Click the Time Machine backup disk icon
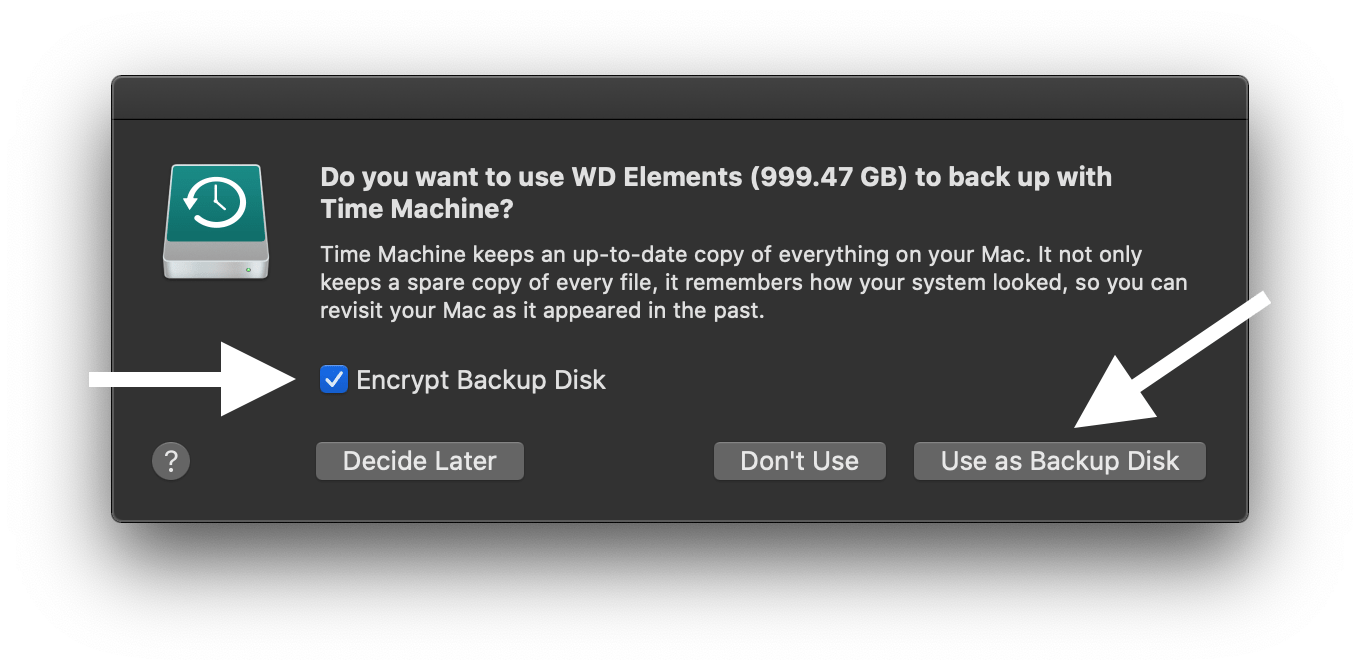The height and width of the screenshot is (670, 1360). [216, 221]
